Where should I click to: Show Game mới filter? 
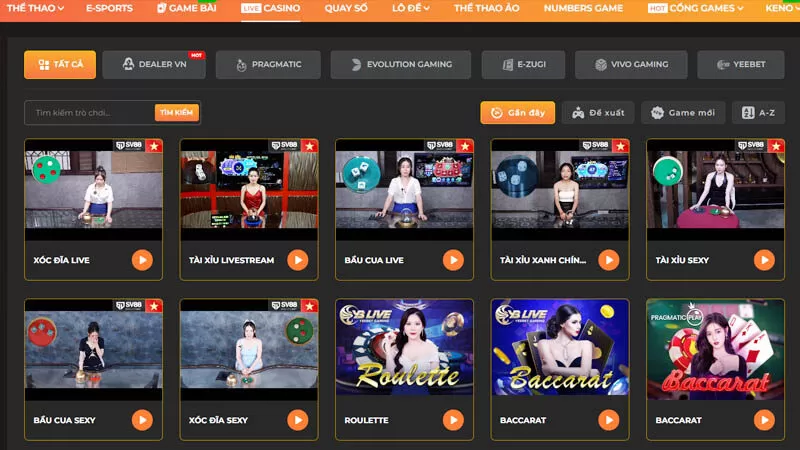point(683,113)
